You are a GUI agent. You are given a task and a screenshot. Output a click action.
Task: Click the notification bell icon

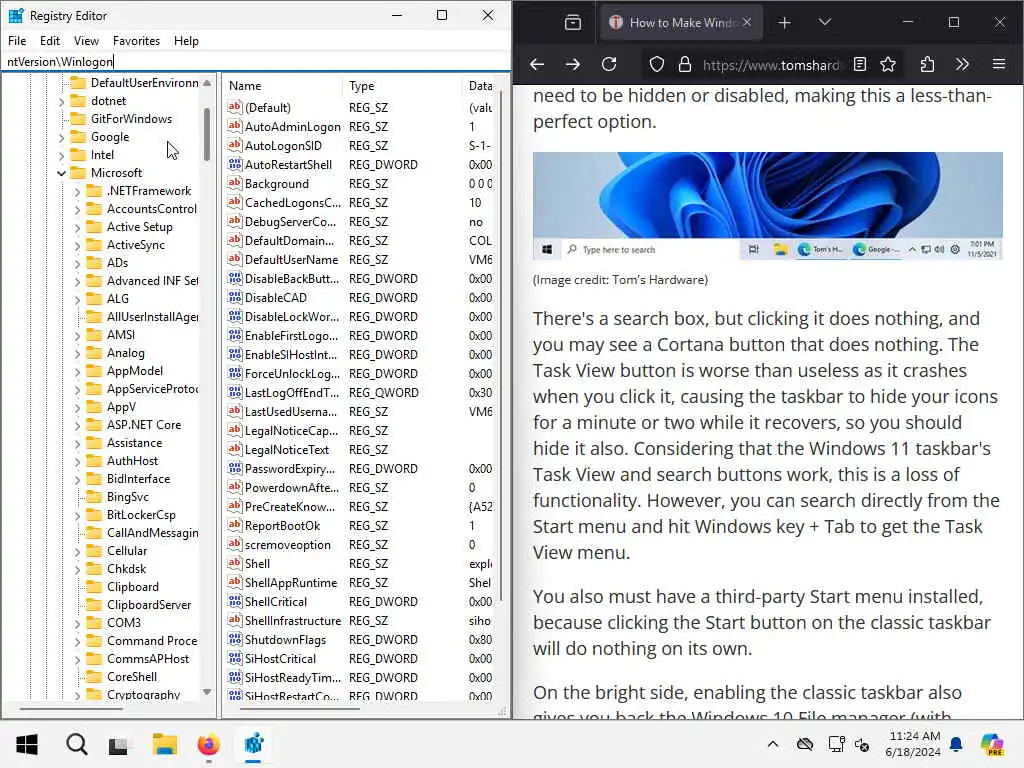pos(956,744)
